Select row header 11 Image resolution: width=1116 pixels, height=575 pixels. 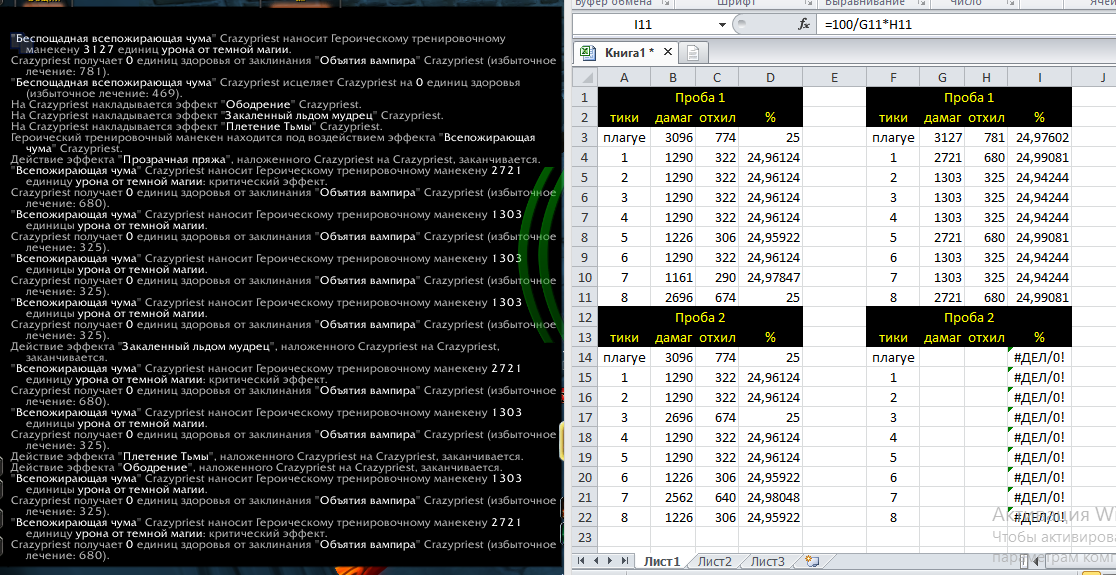tap(585, 297)
